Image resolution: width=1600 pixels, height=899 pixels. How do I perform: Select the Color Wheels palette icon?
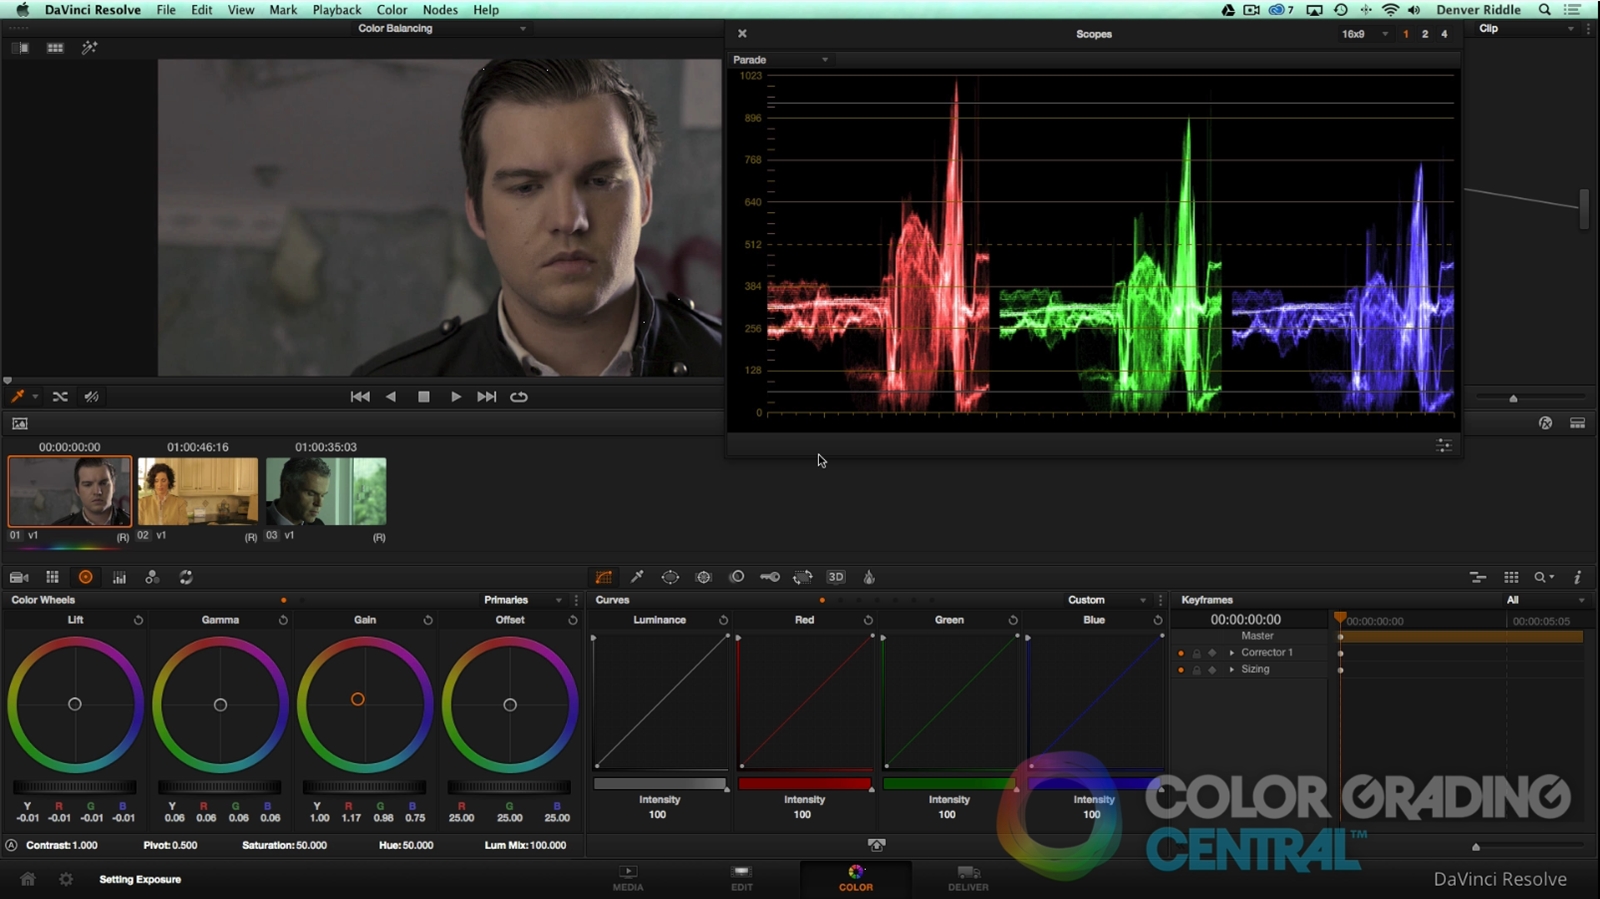click(86, 577)
